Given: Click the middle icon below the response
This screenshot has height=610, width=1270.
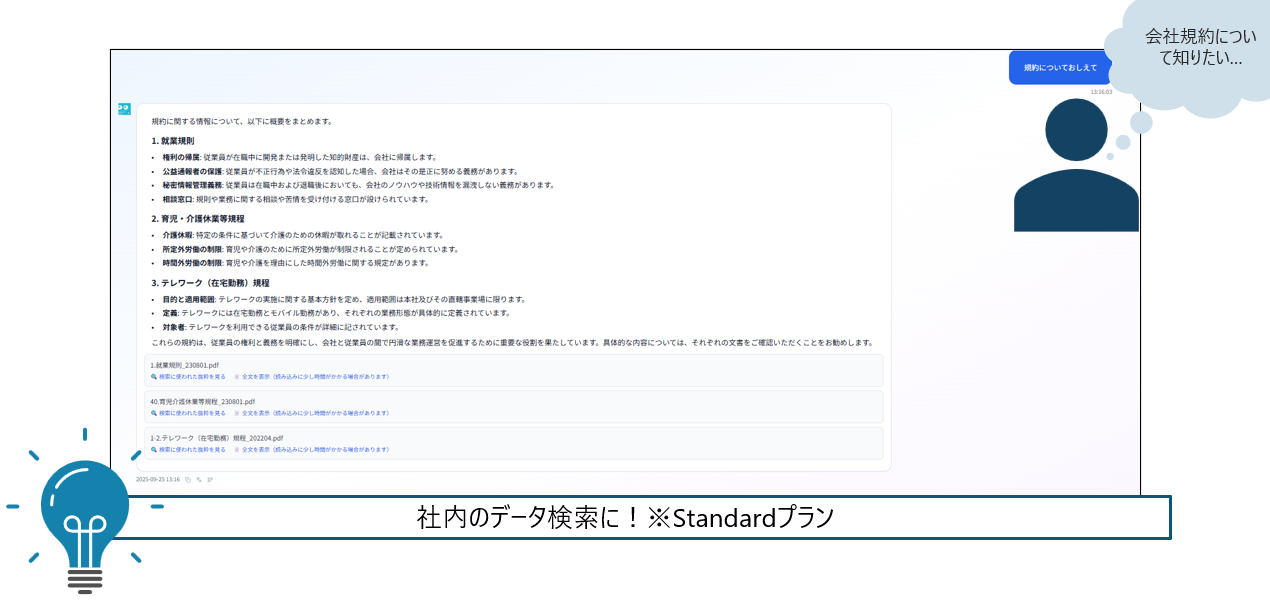Looking at the screenshot, I should point(199,480).
